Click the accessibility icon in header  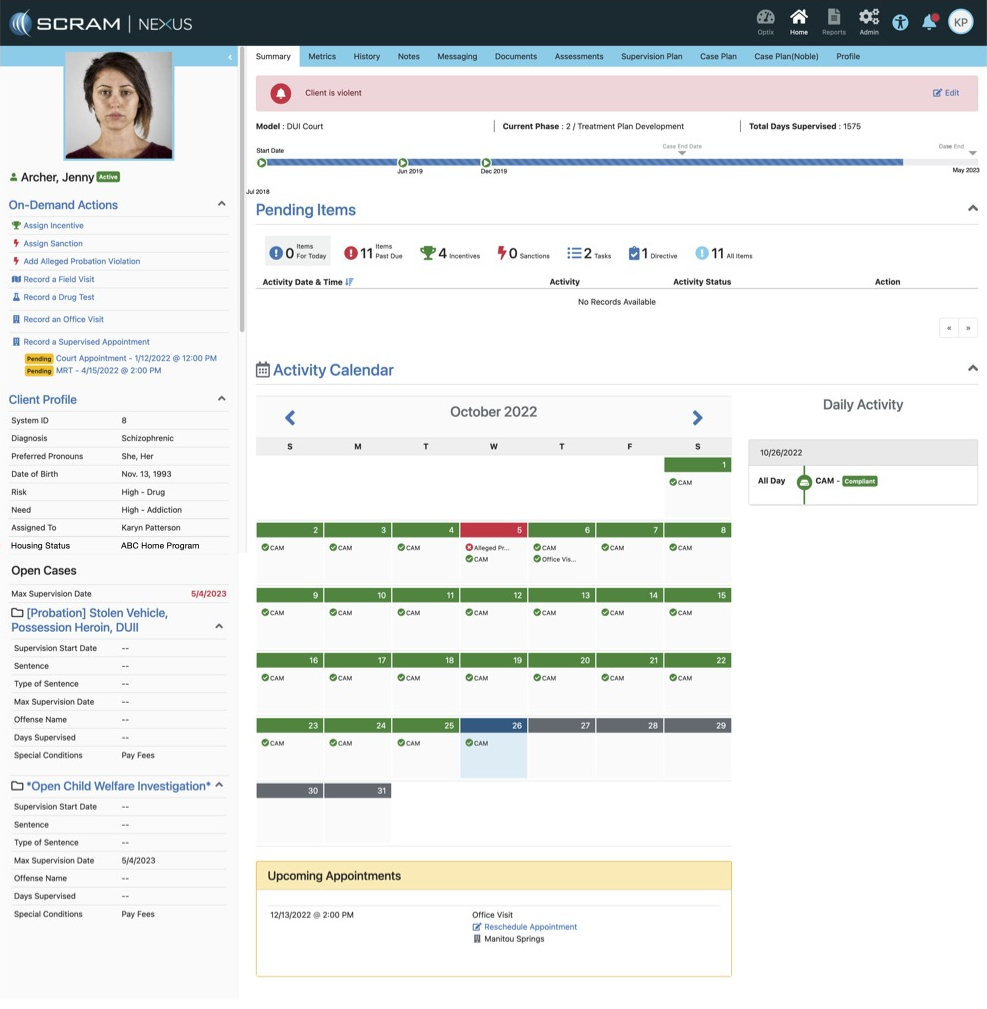point(900,22)
